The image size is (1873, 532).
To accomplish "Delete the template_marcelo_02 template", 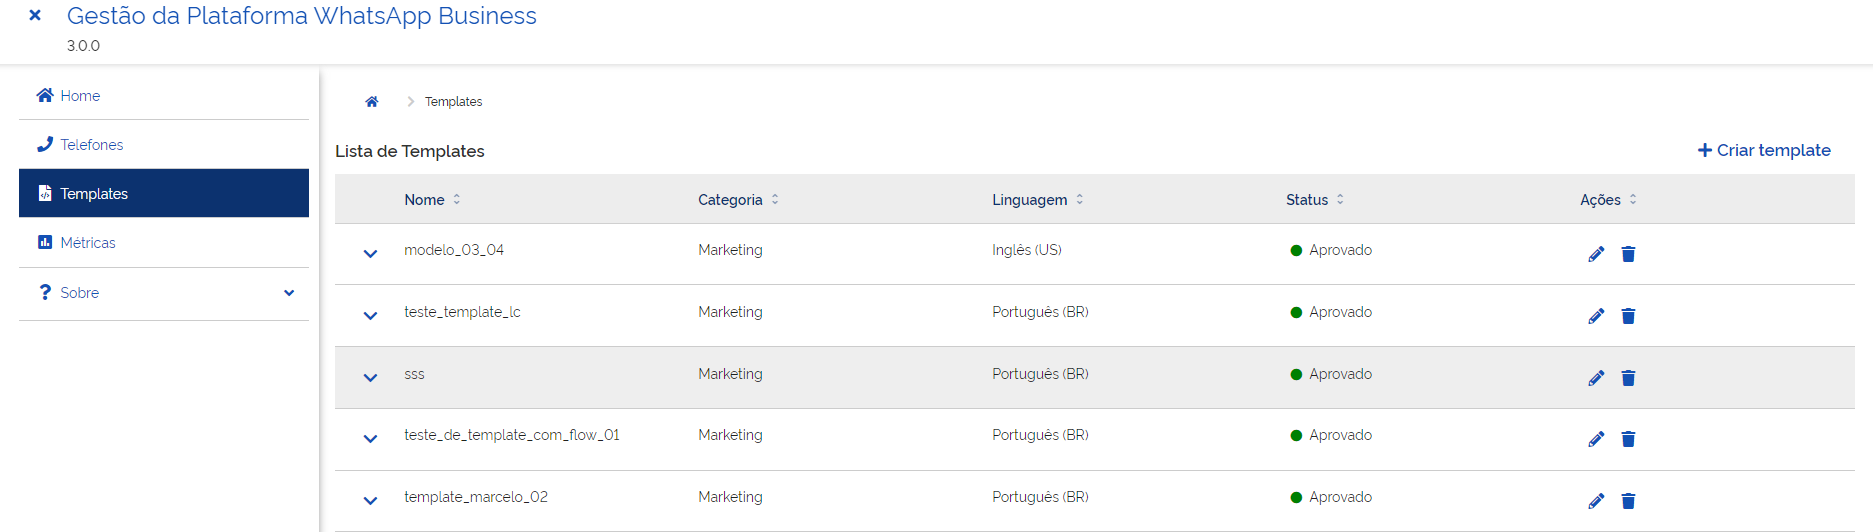I will coord(1628,501).
